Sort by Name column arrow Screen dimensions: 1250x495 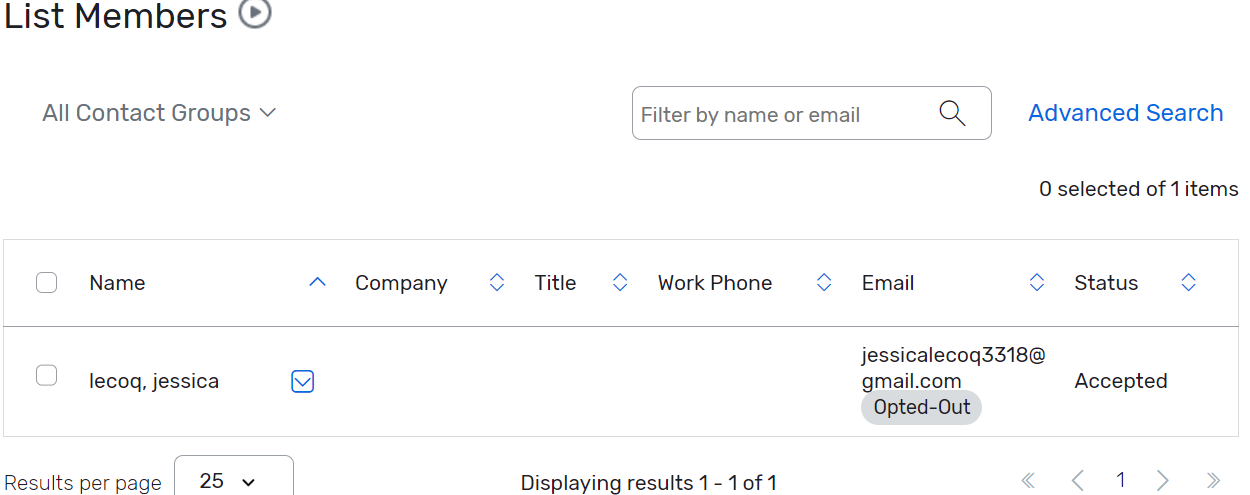[317, 283]
